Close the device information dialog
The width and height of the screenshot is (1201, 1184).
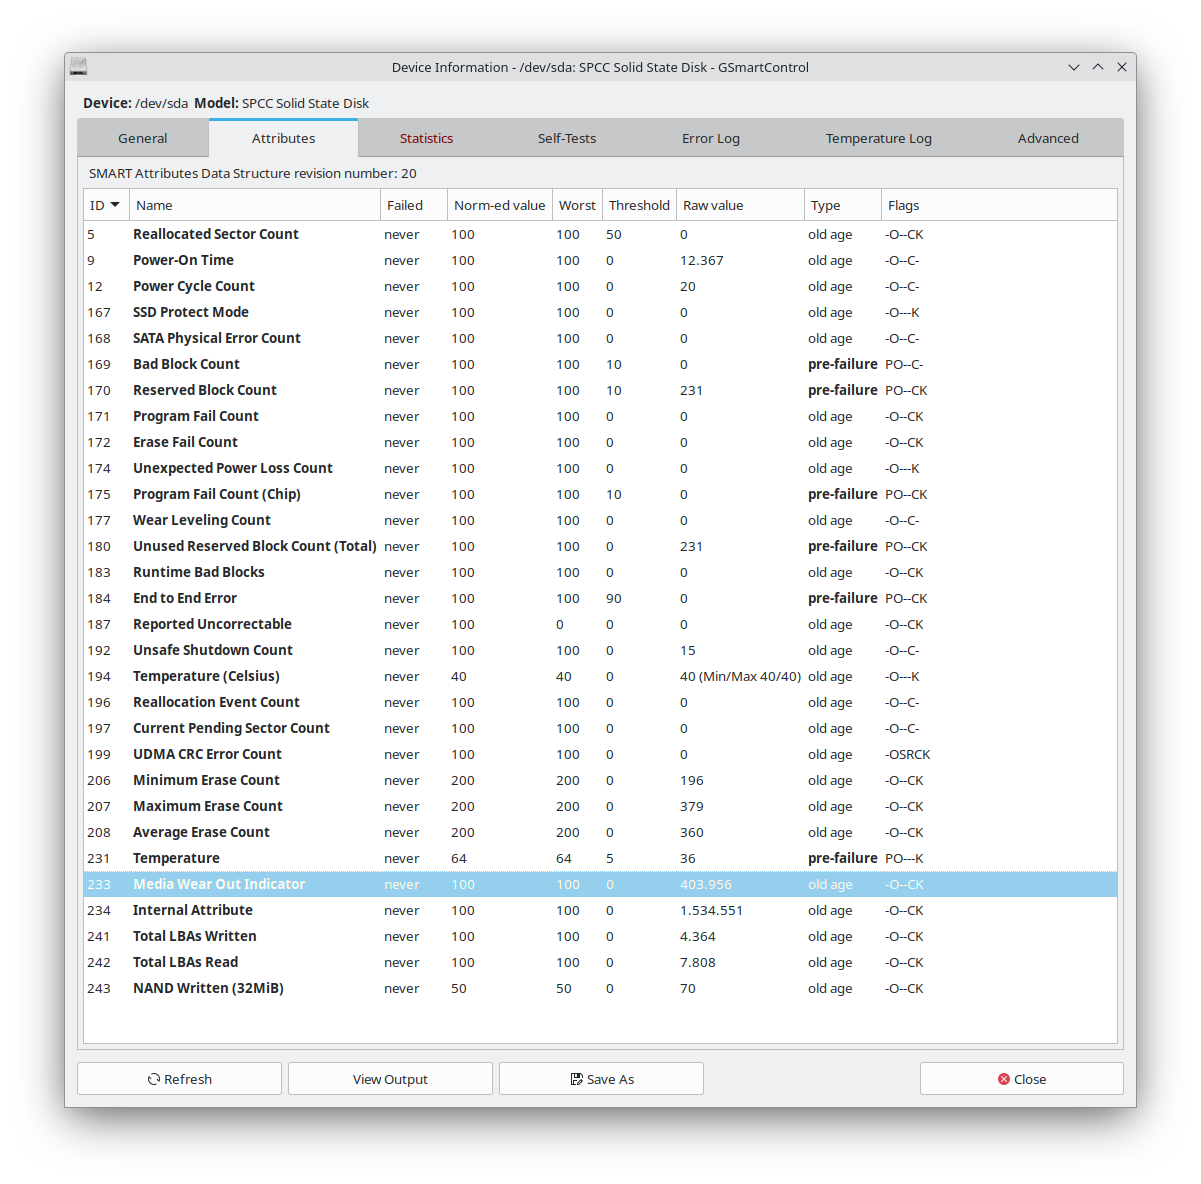[x=1021, y=1079]
